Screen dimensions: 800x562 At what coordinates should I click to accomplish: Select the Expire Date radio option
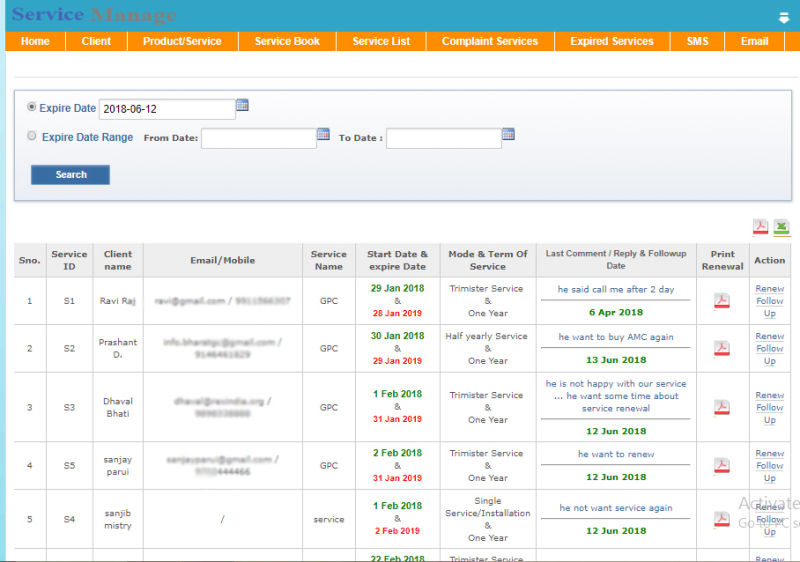pyautogui.click(x=32, y=107)
